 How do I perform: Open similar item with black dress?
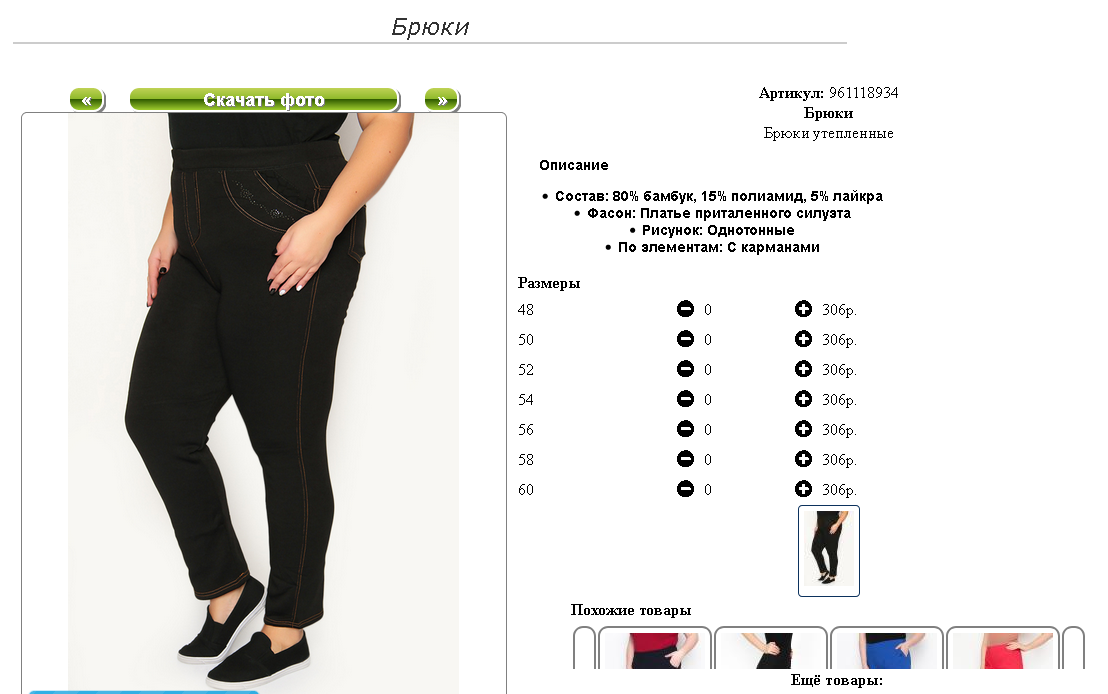(770, 650)
